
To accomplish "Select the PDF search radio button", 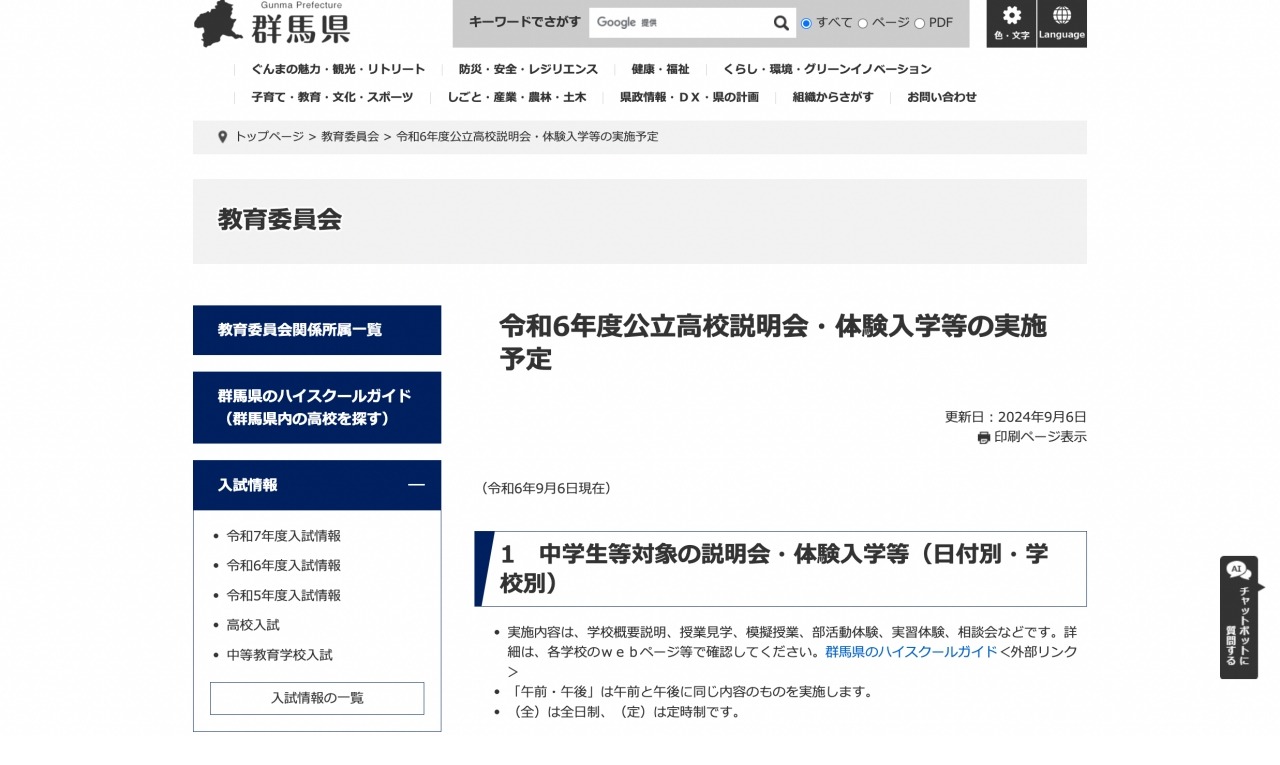I will point(919,23).
